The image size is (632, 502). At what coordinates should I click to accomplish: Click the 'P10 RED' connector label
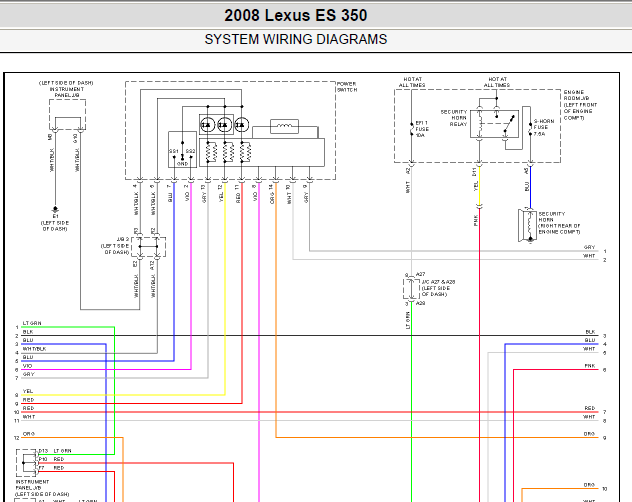pos(52,459)
